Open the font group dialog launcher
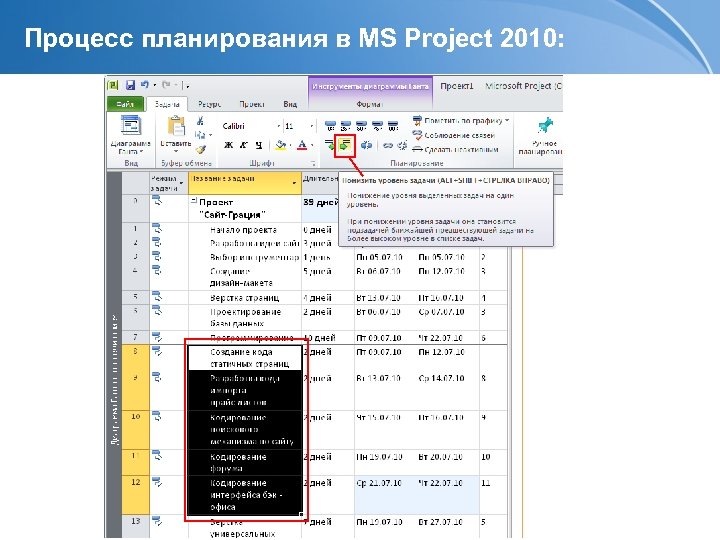This screenshot has height=540, width=720. pos(313,163)
